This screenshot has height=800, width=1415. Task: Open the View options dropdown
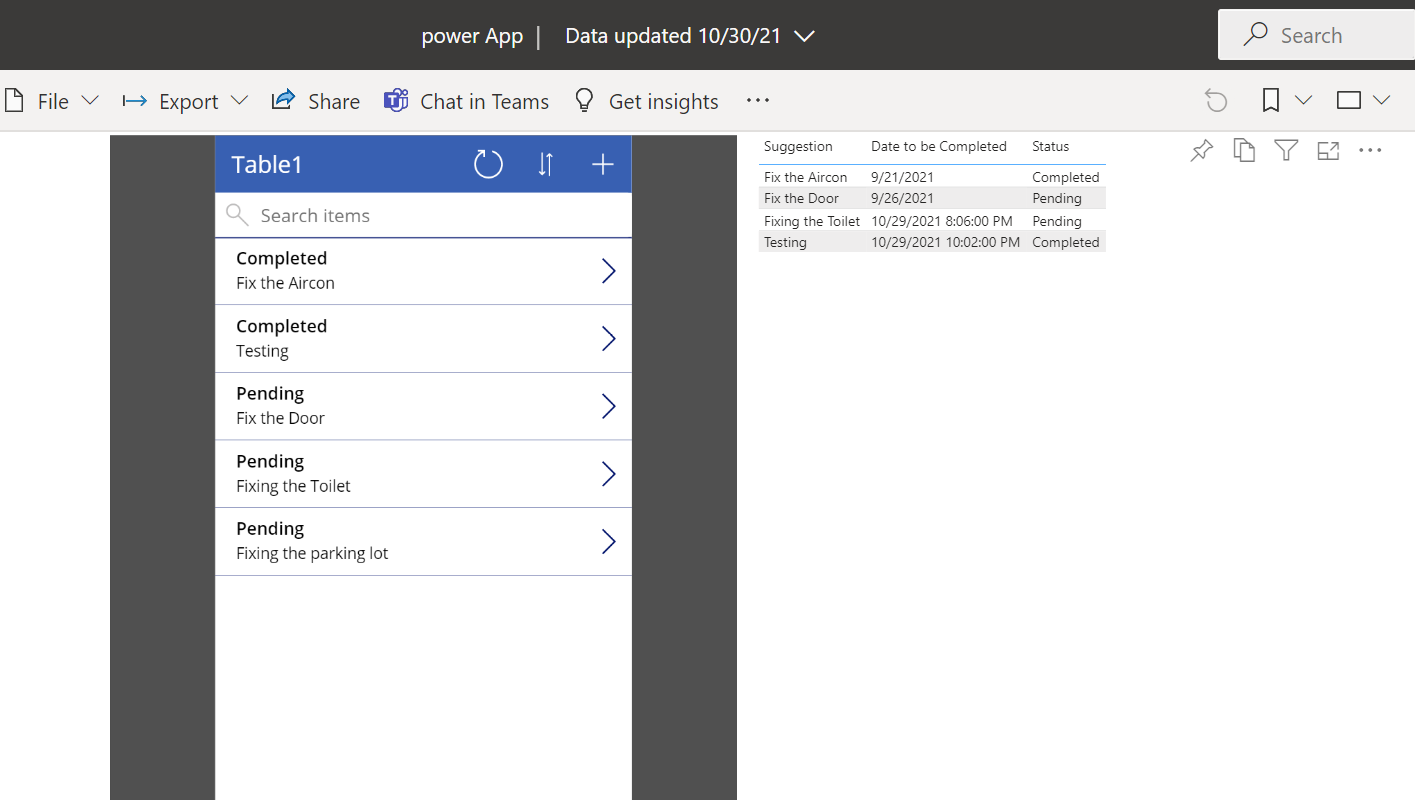click(x=1363, y=100)
